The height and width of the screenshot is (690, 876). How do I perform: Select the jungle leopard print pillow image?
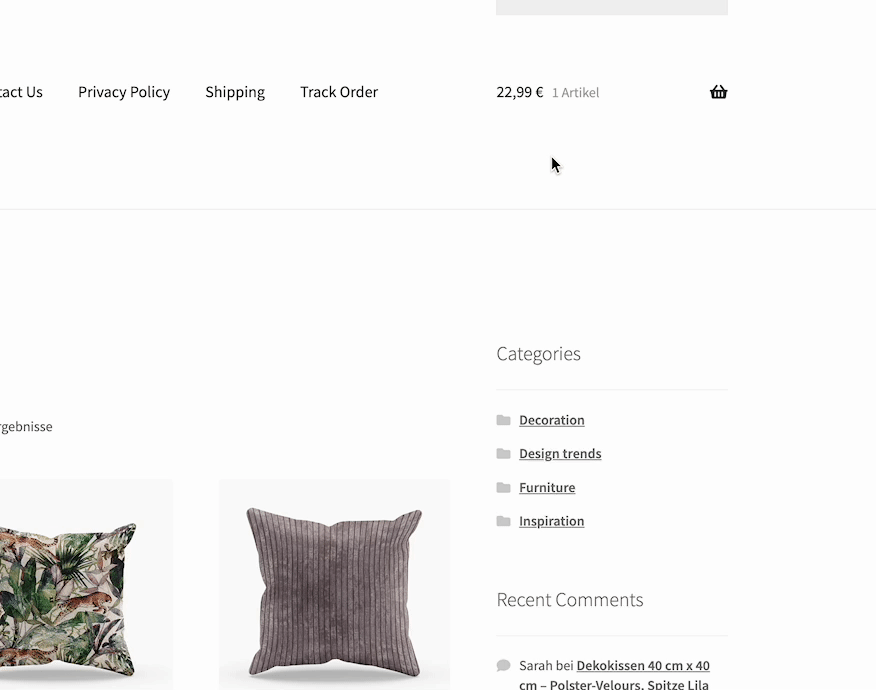[86, 584]
